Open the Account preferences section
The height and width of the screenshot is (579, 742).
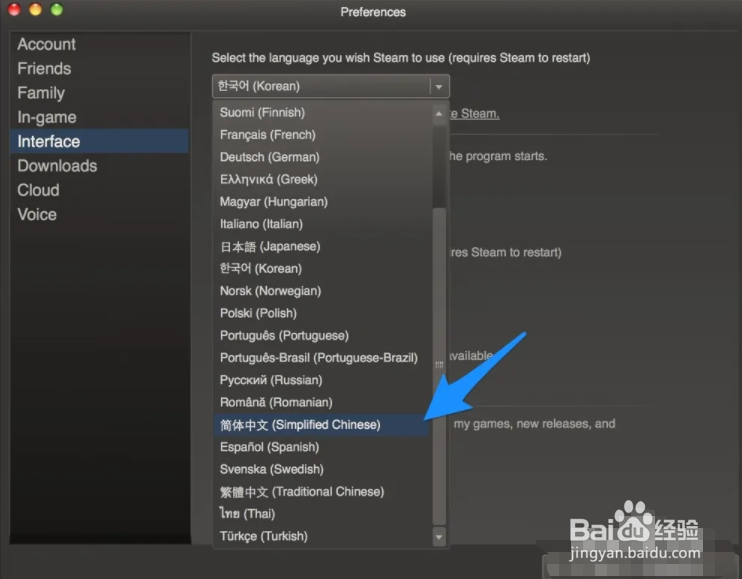(99, 44)
